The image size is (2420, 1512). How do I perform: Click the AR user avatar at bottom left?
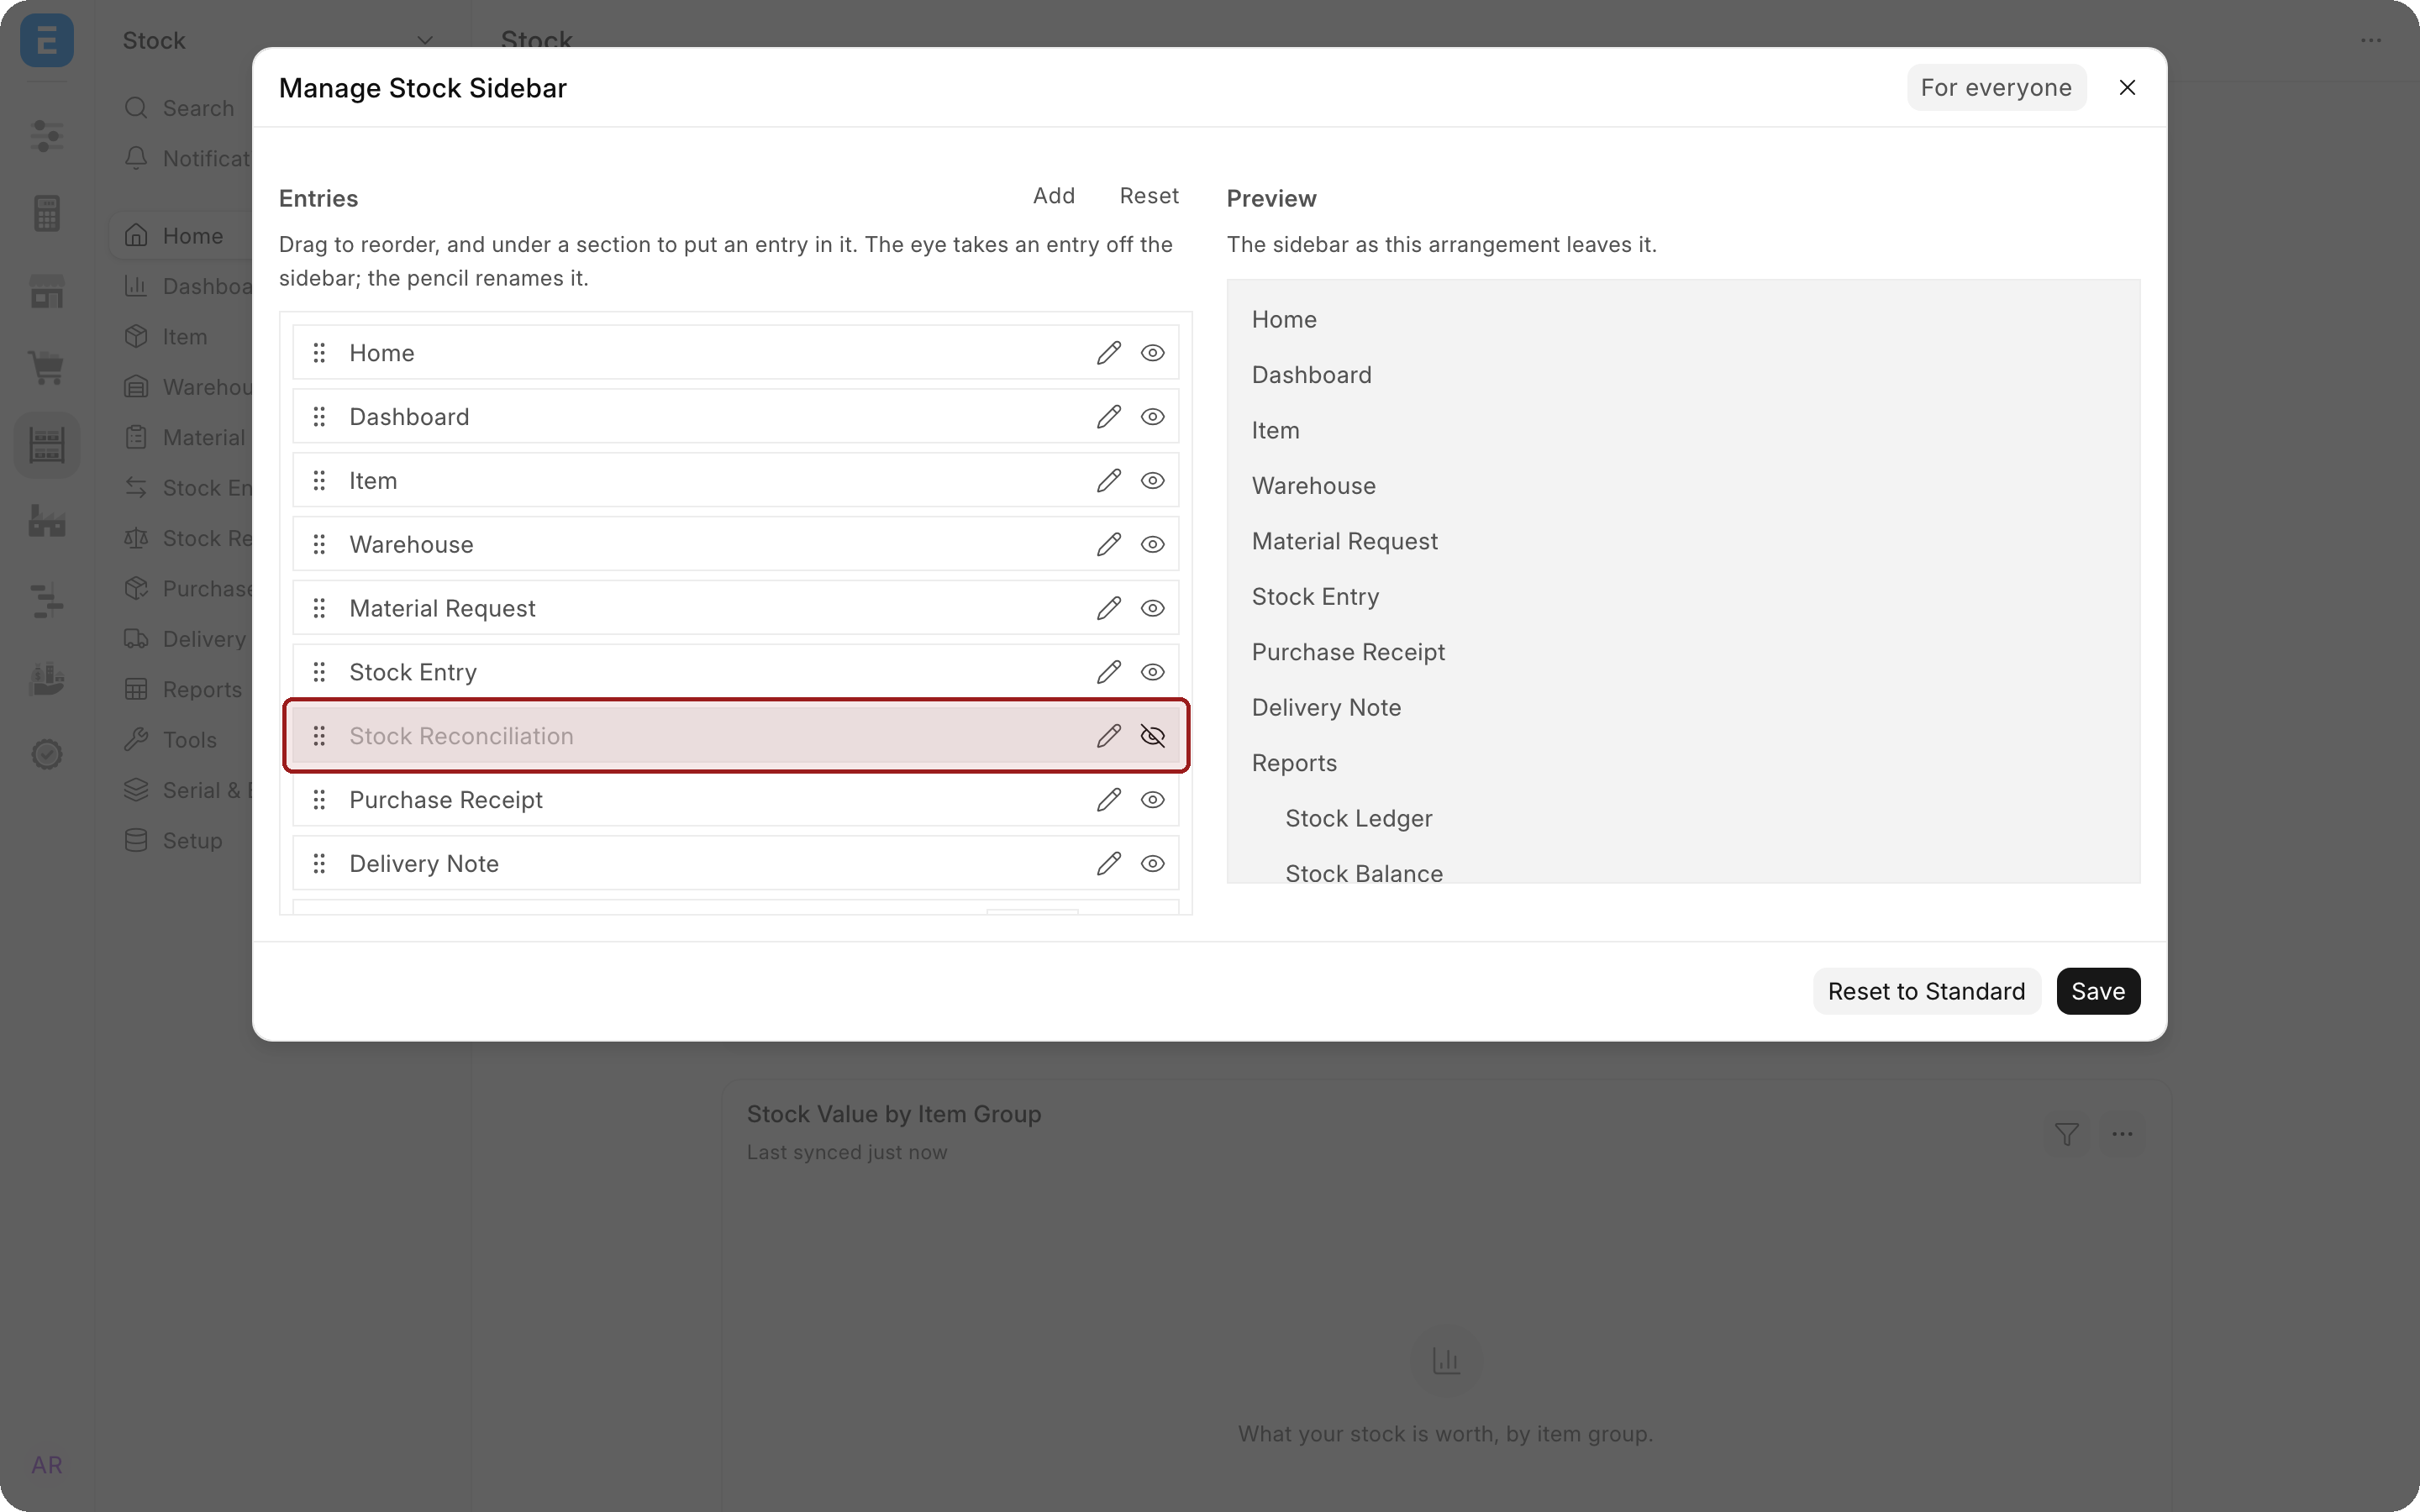(47, 1465)
